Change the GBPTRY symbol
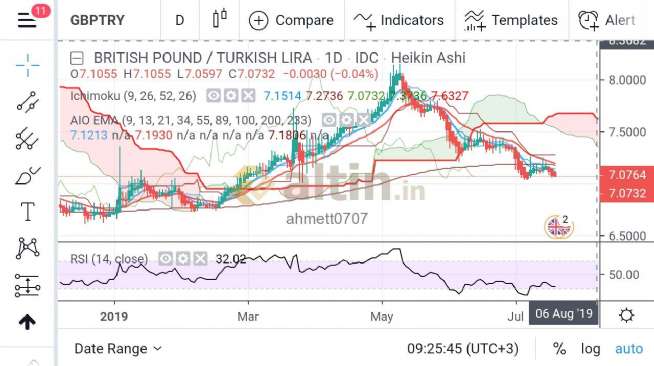This screenshot has height=366, width=654. [x=97, y=20]
